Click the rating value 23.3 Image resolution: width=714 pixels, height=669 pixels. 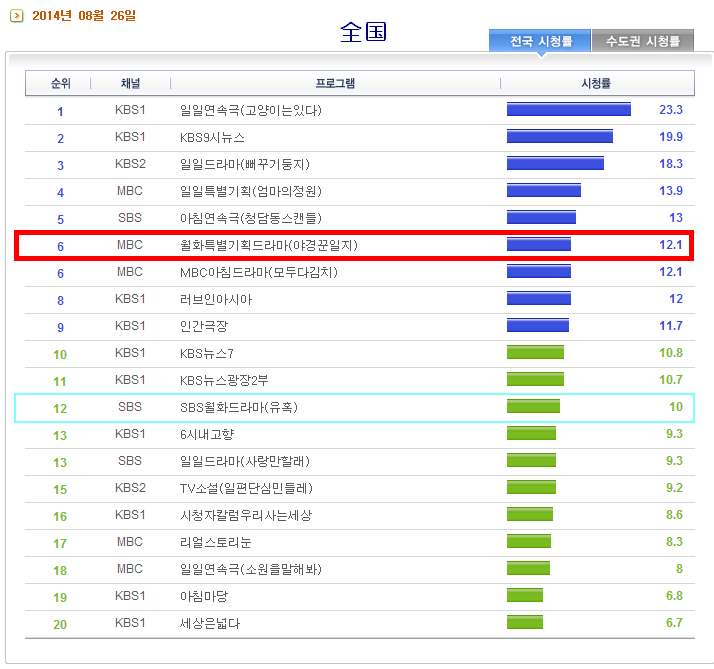click(x=671, y=110)
